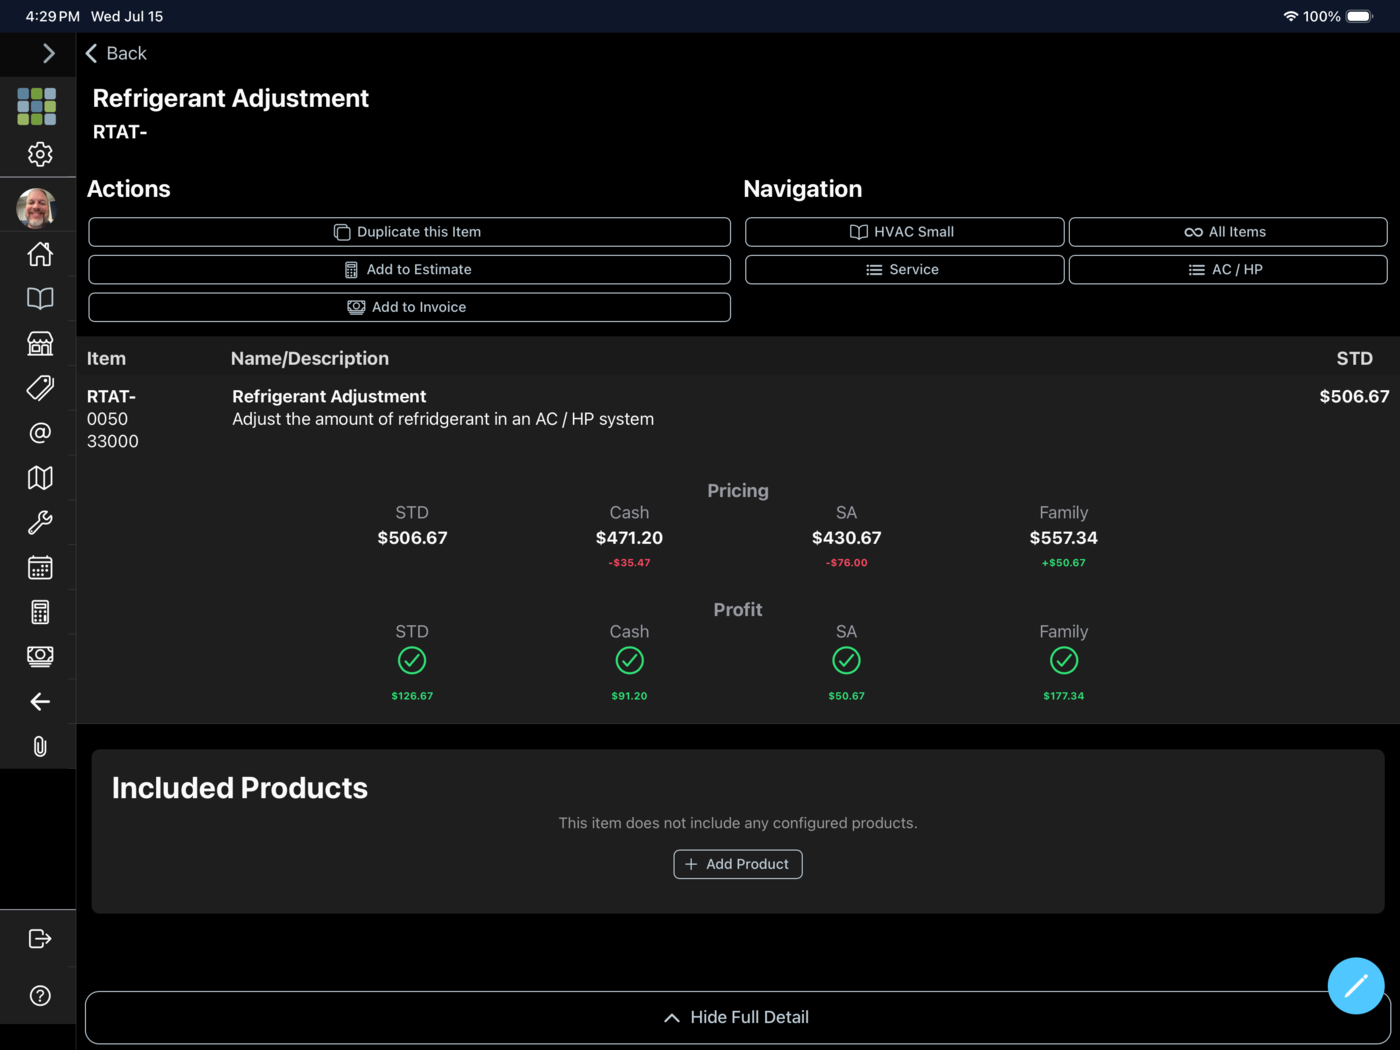Tap the blue pencil edit button
Viewport: 1400px width, 1050px height.
(x=1356, y=986)
